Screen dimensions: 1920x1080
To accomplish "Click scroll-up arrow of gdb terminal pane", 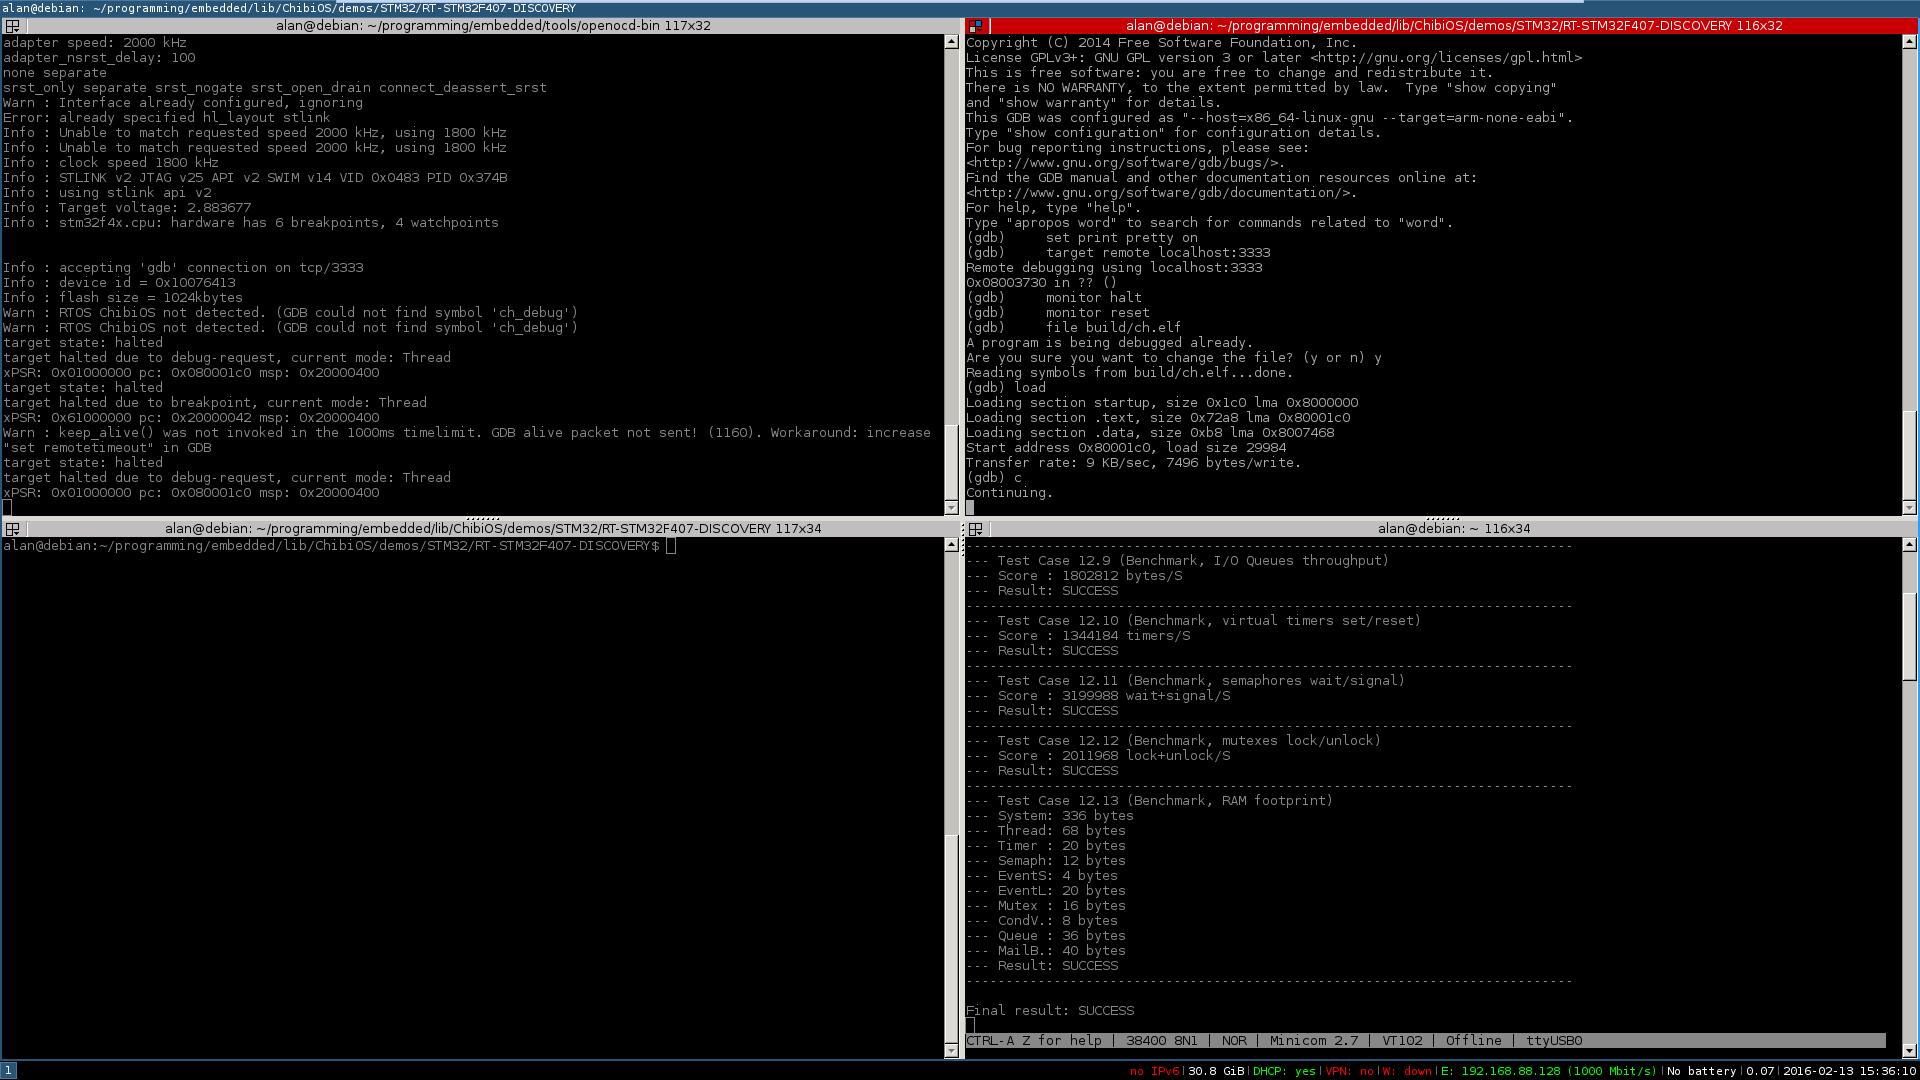I will click(x=1909, y=42).
